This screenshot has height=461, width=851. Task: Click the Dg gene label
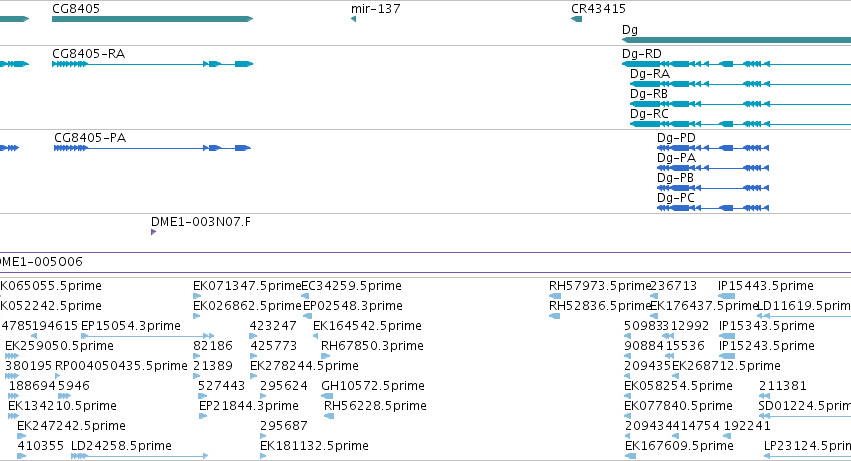click(x=630, y=30)
